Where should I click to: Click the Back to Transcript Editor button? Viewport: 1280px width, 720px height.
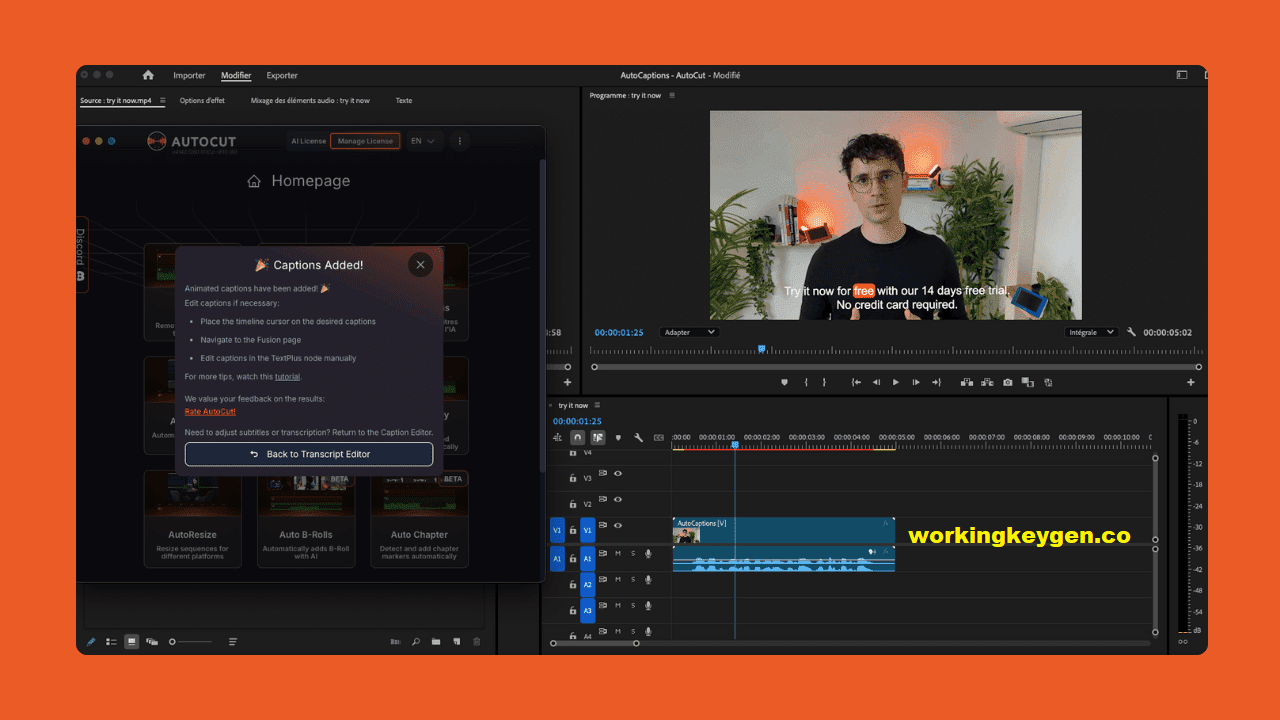(x=308, y=453)
